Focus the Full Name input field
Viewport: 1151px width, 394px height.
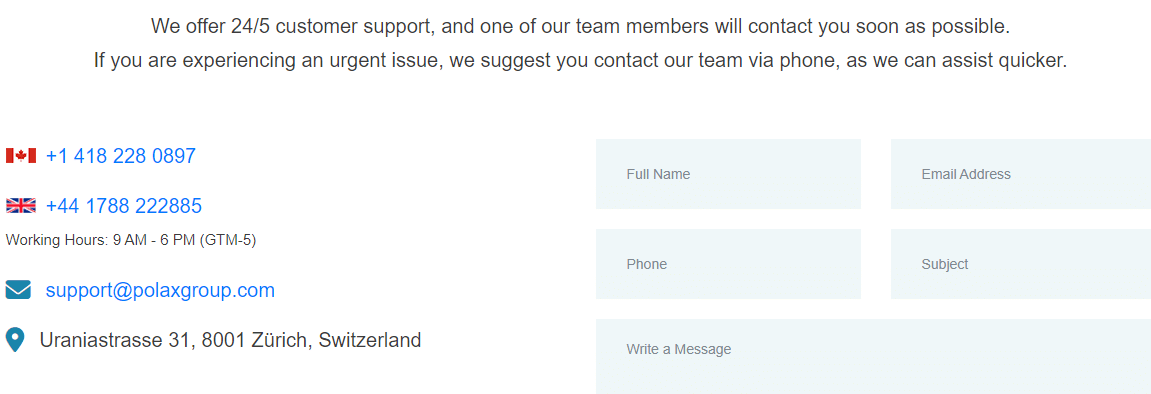tap(728, 174)
